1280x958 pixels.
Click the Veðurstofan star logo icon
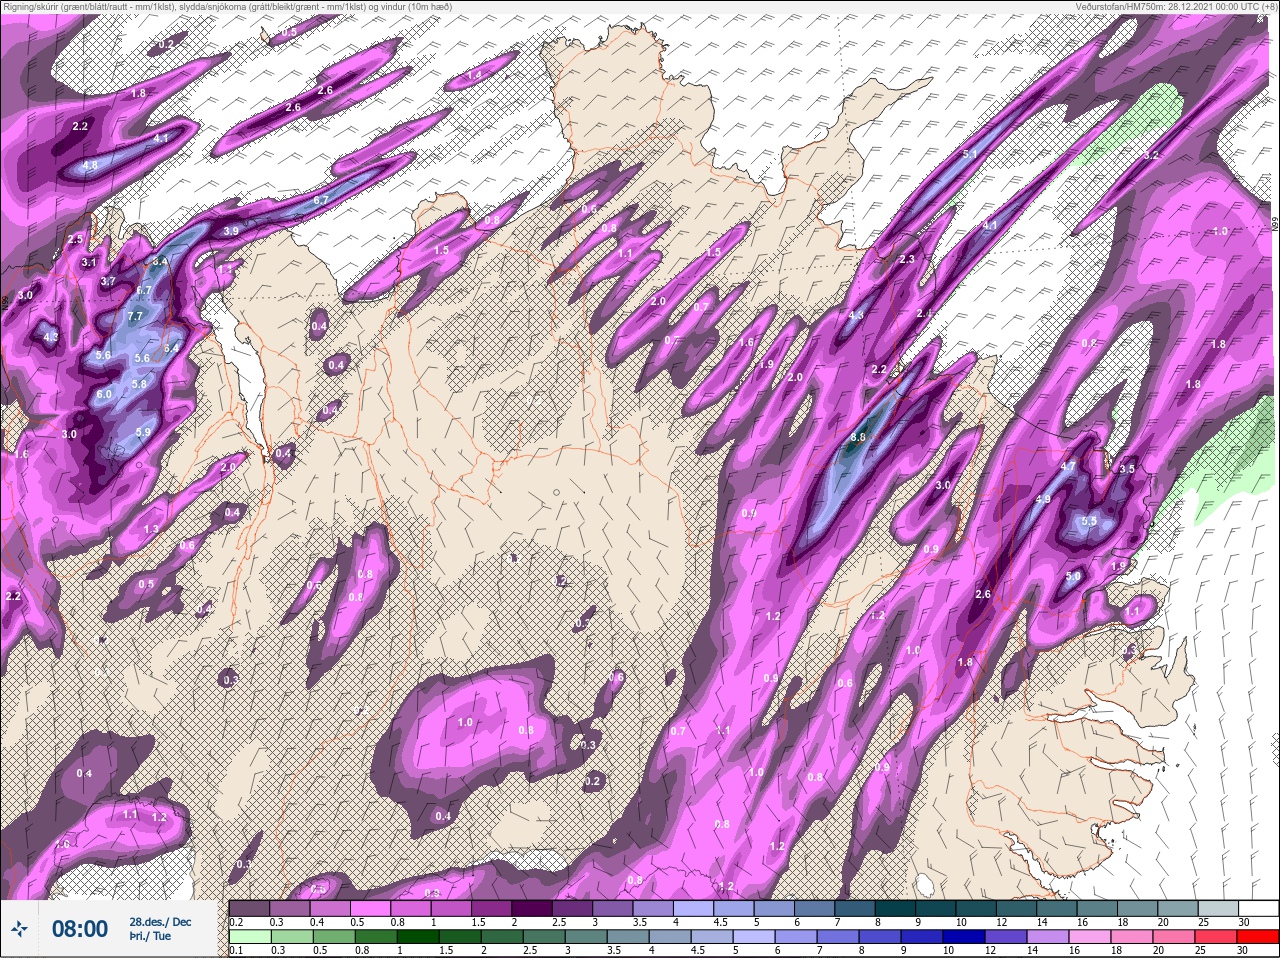coord(19,929)
